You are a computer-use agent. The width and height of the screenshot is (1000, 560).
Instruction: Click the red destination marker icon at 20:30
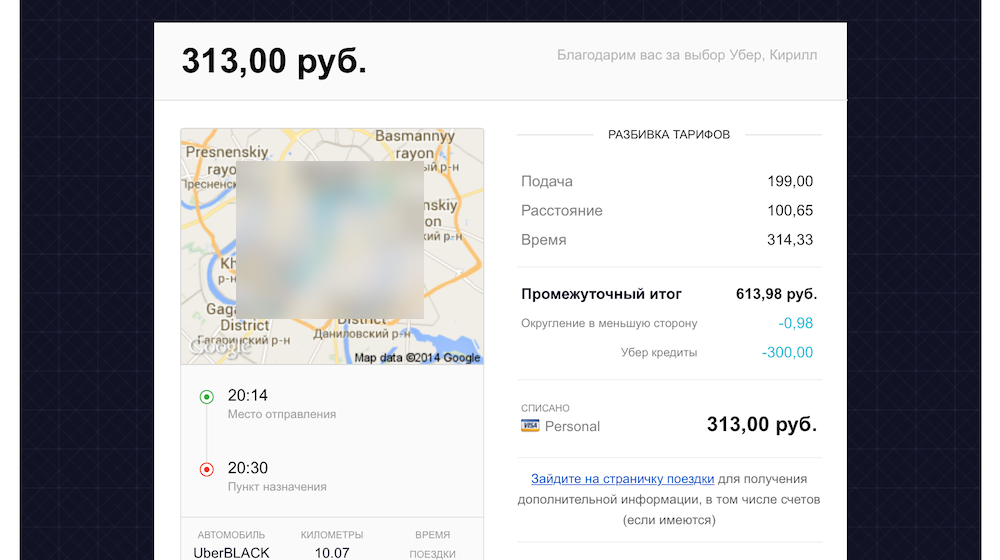pyautogui.click(x=207, y=469)
